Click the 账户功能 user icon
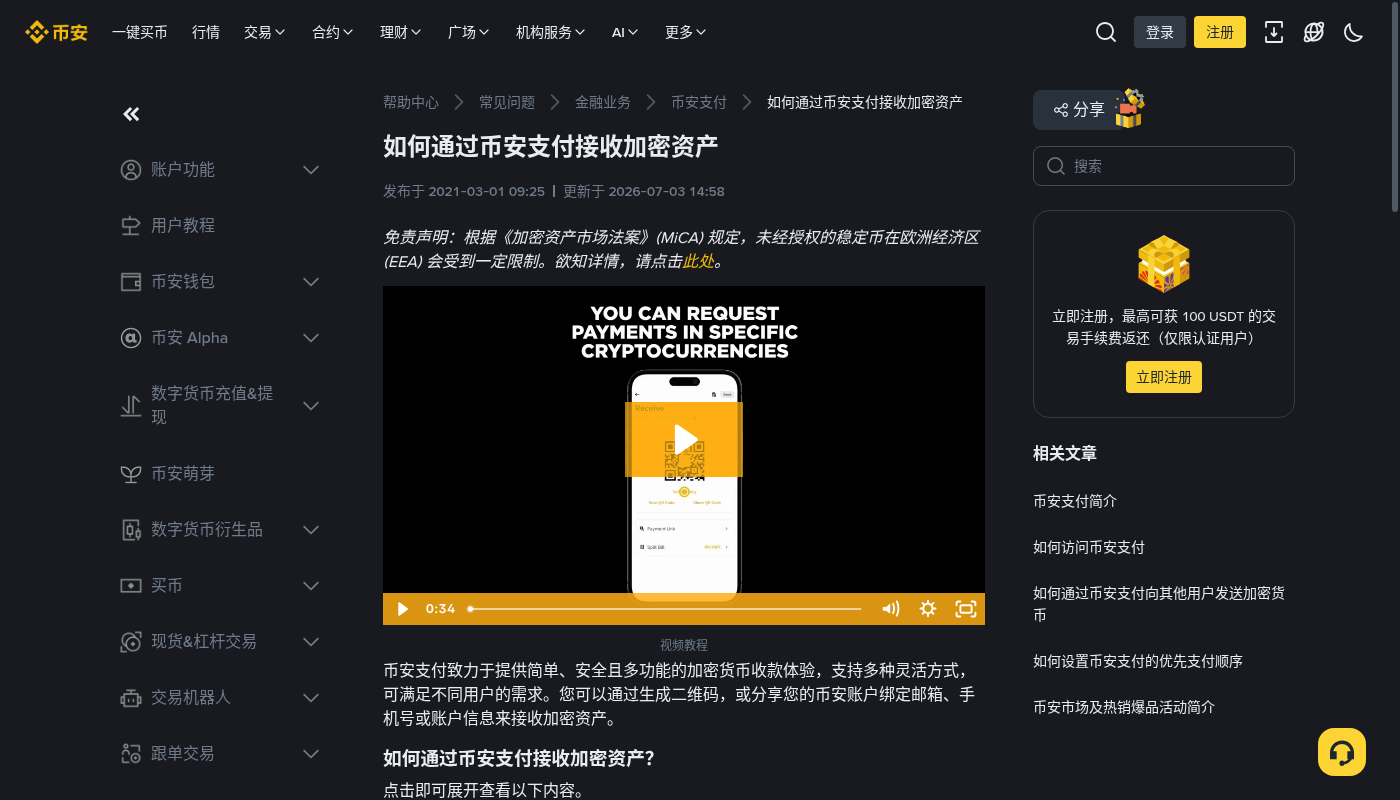Image resolution: width=1400 pixels, height=800 pixels. [x=131, y=170]
